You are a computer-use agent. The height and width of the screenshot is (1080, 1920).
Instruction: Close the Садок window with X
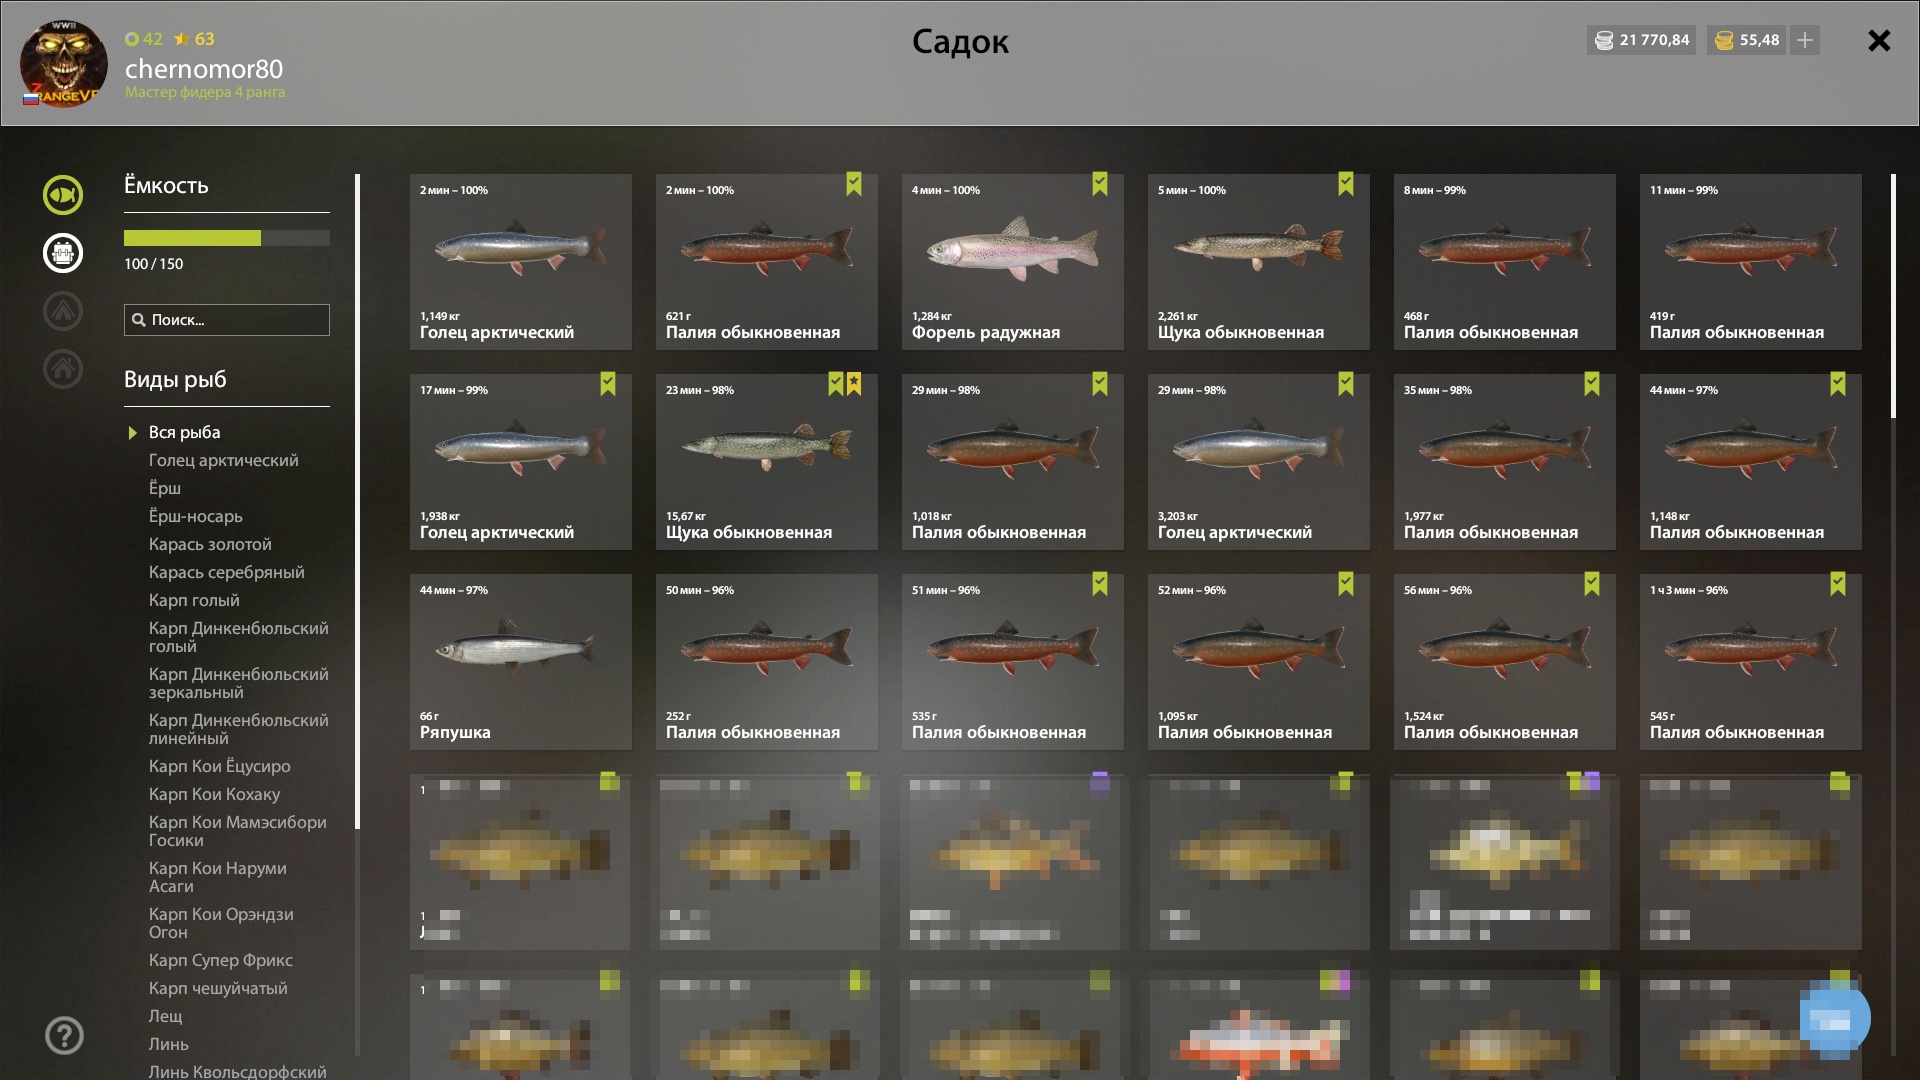click(x=1879, y=40)
